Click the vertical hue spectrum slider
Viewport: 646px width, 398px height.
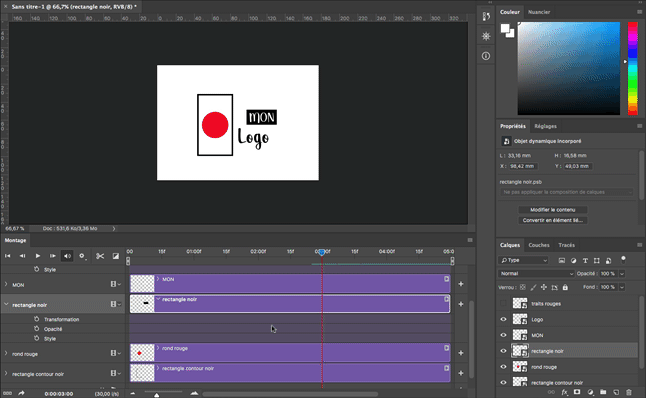[632, 68]
